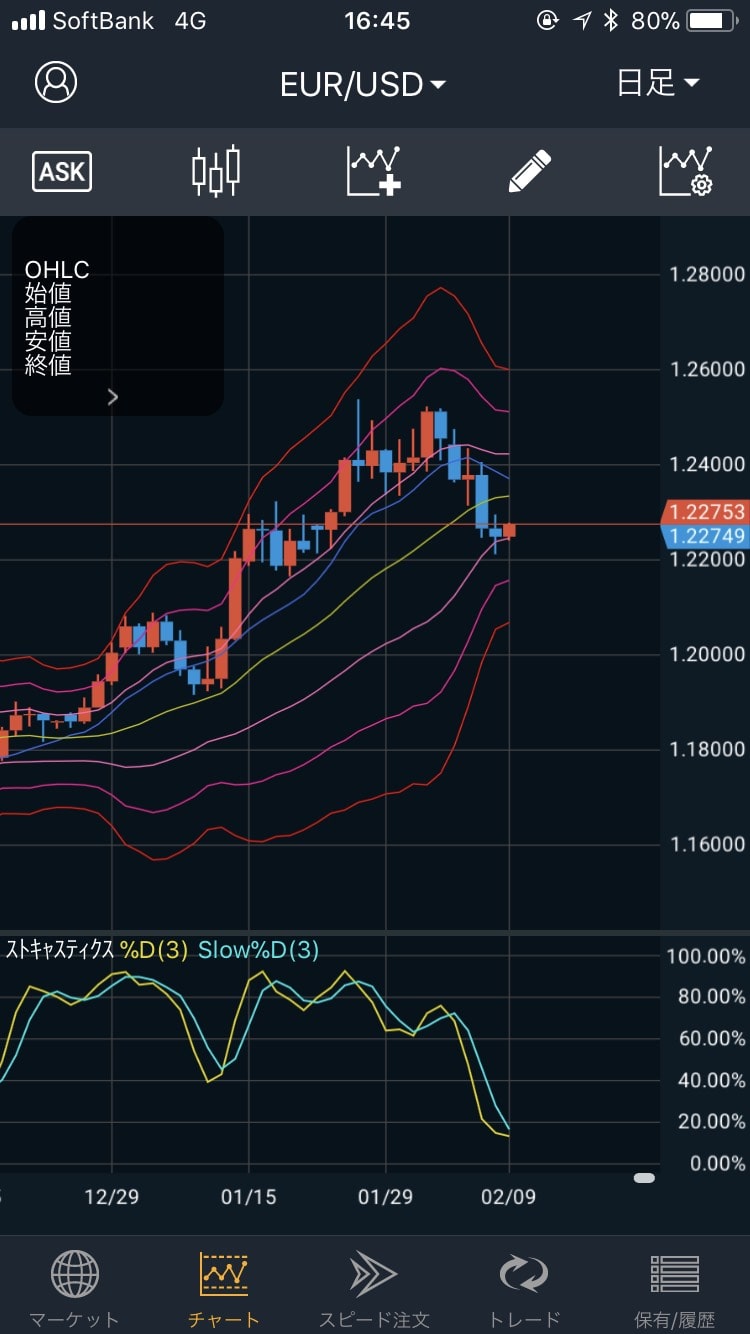Click the 100.00% stochastic axis label
This screenshot has height=1334, width=750.
point(706,956)
